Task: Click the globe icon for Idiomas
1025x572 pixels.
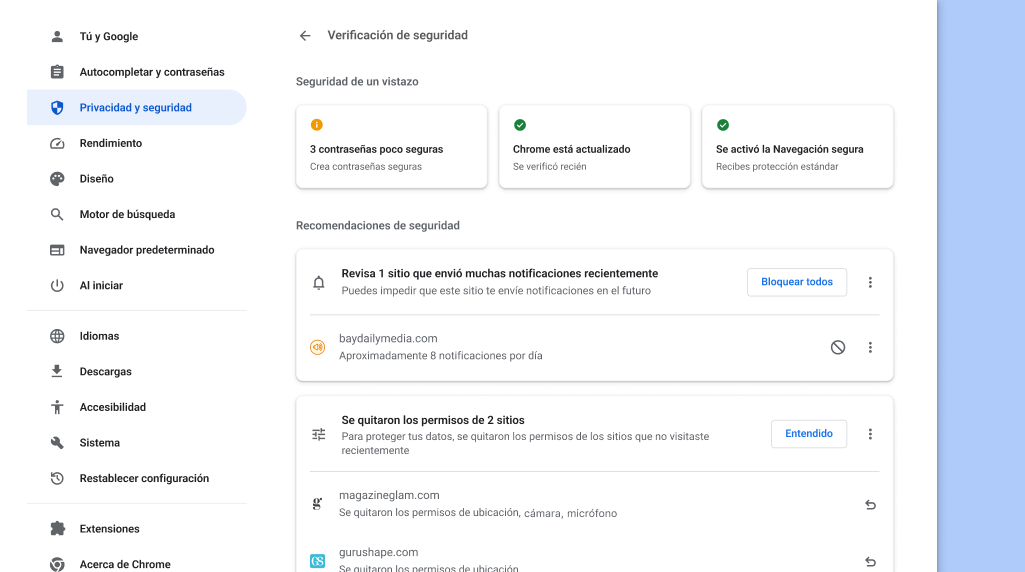Action: (x=58, y=336)
